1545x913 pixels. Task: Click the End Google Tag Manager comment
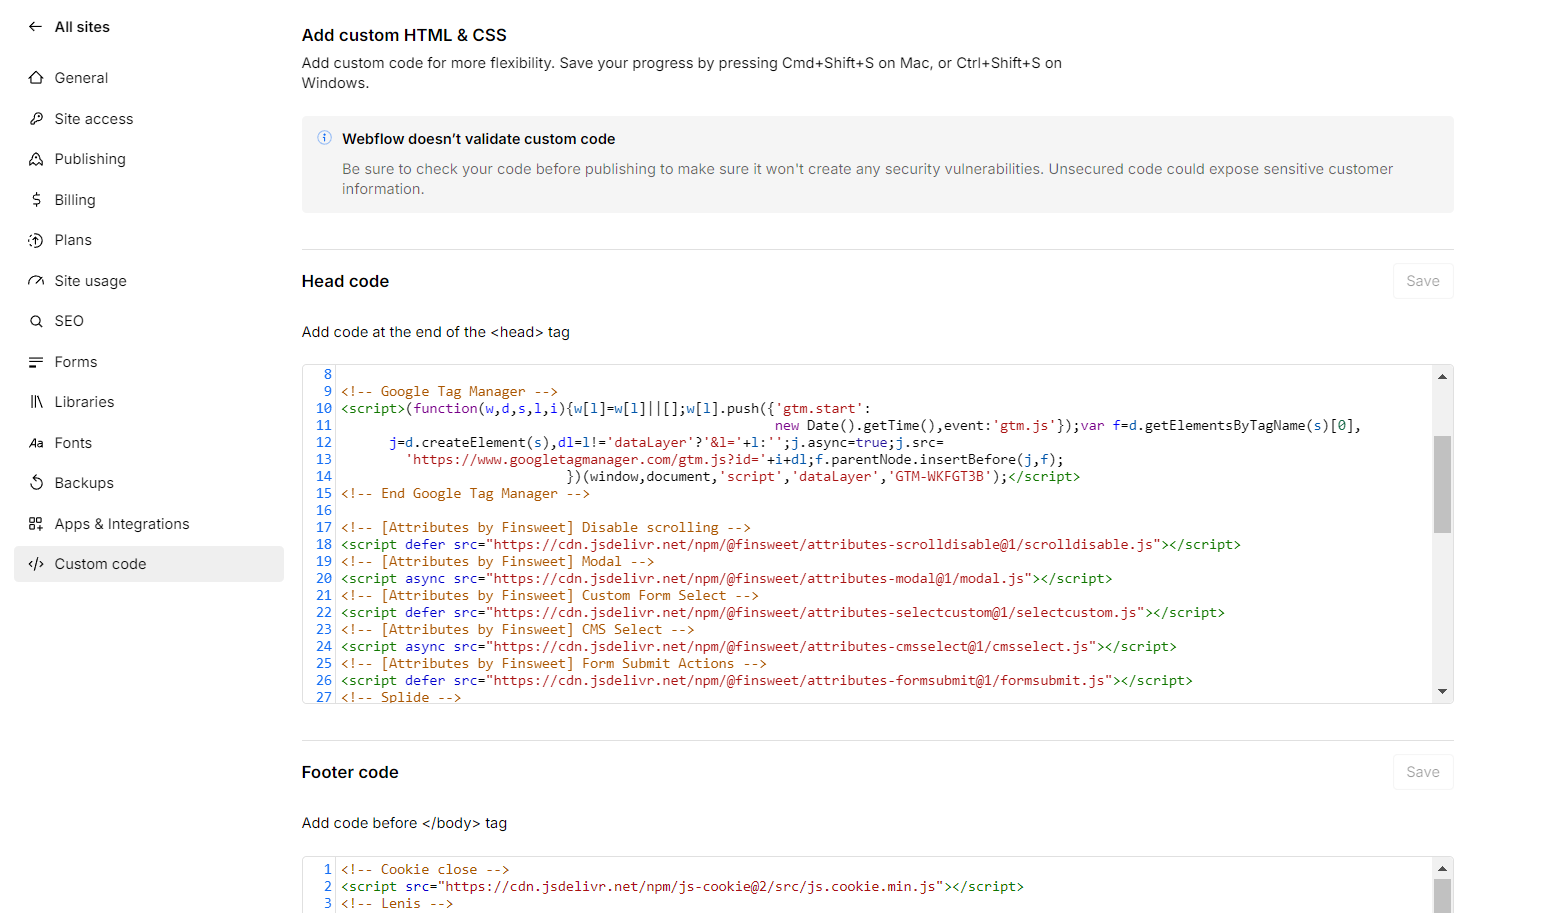[465, 494]
